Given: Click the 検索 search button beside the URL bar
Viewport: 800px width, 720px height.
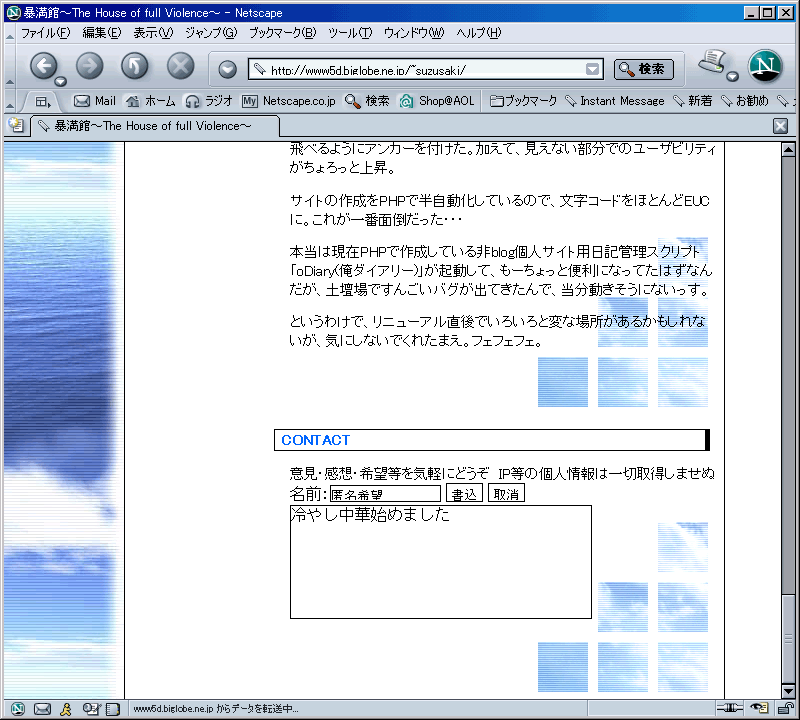Looking at the screenshot, I should tap(643, 69).
